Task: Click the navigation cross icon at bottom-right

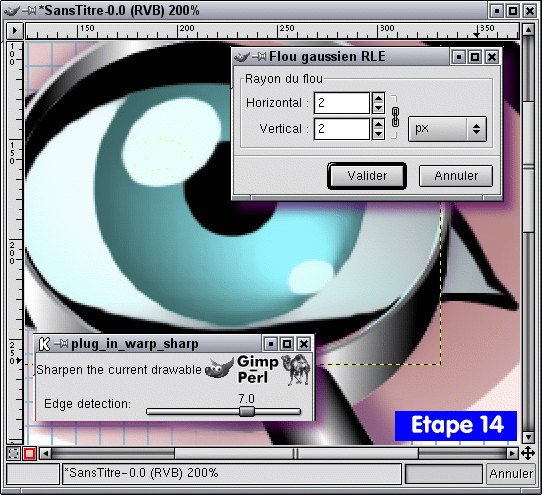Action: 528,453
